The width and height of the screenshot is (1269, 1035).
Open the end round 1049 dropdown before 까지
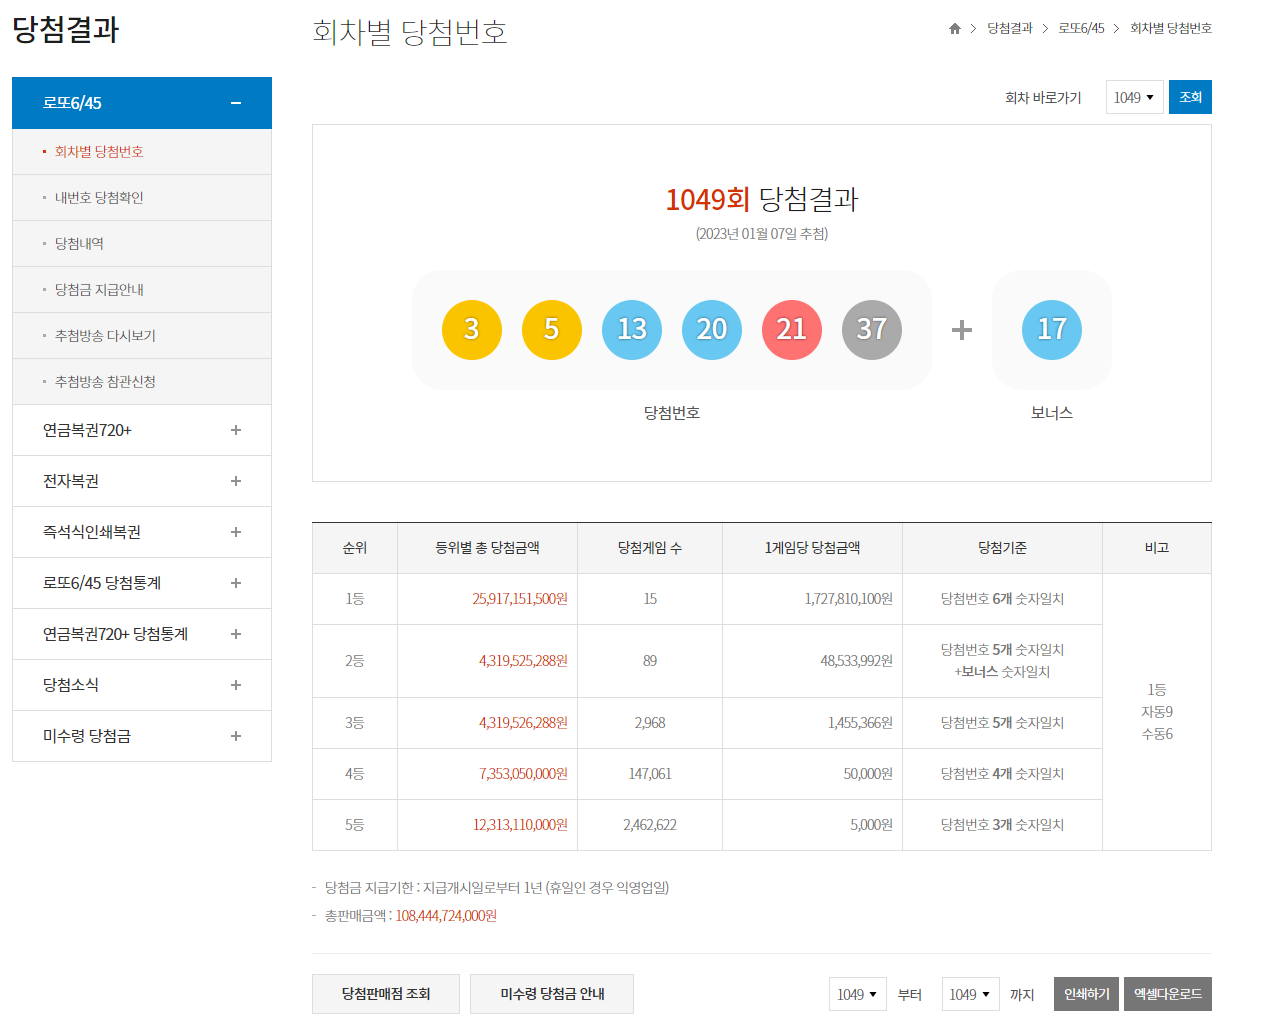(x=970, y=994)
